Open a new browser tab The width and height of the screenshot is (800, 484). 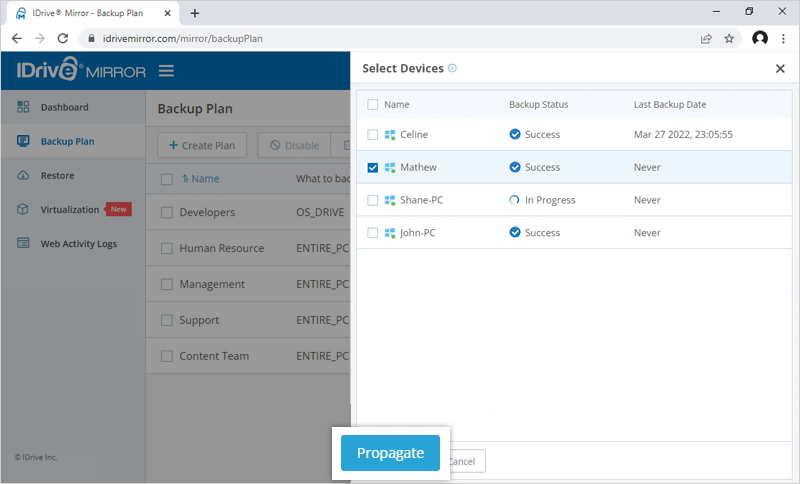[195, 13]
